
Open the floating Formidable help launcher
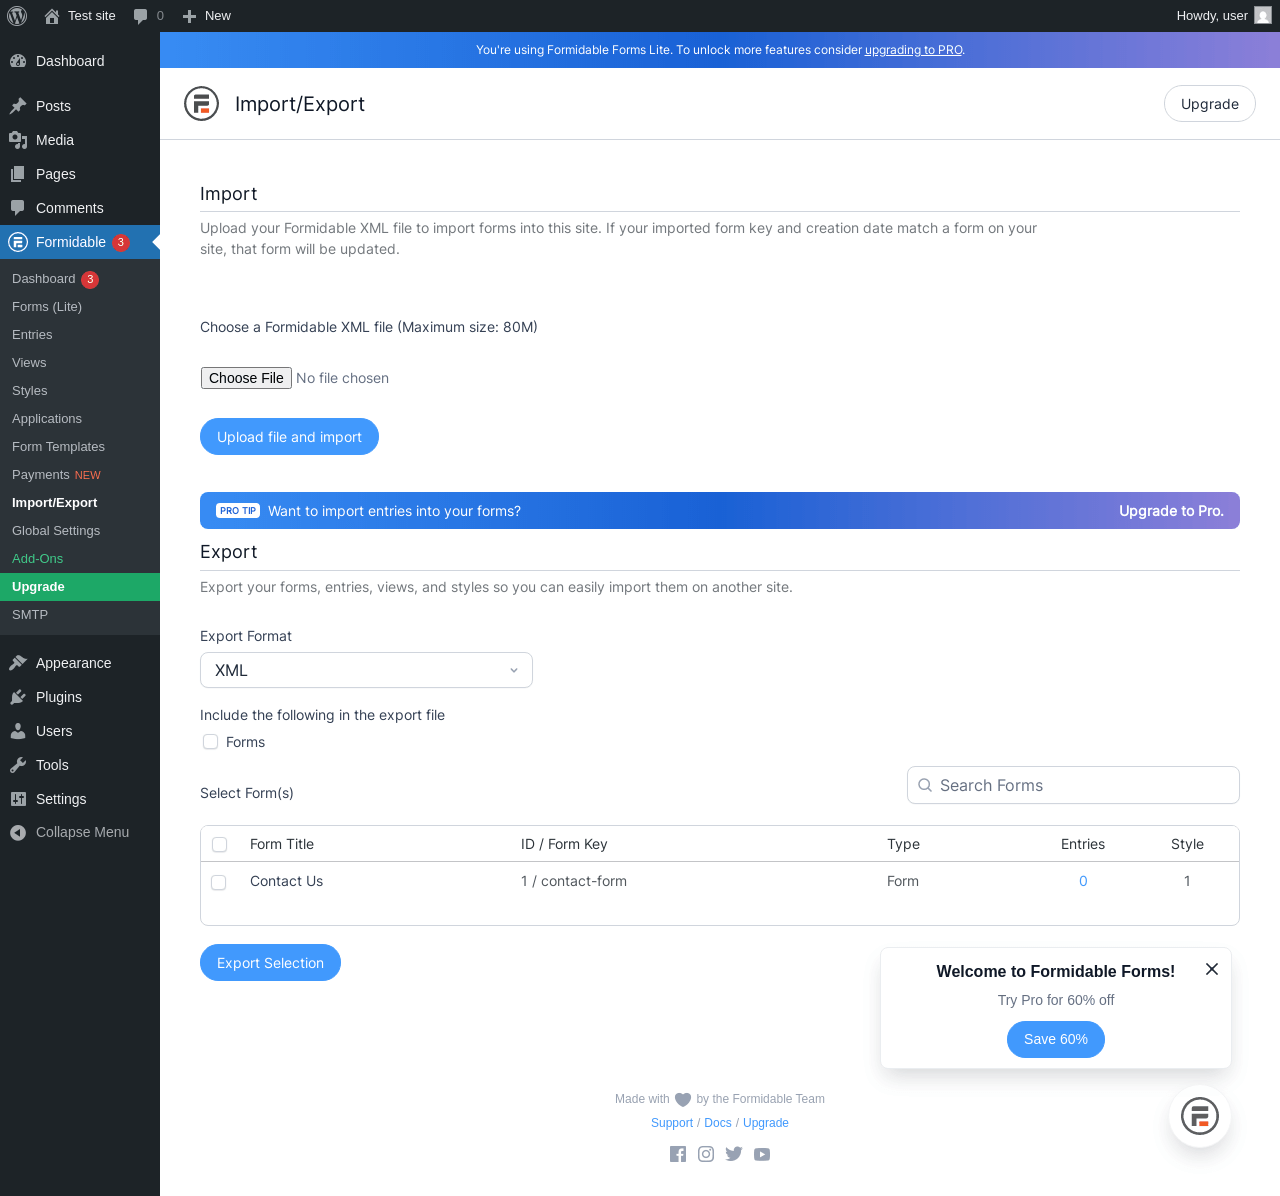click(x=1200, y=1116)
